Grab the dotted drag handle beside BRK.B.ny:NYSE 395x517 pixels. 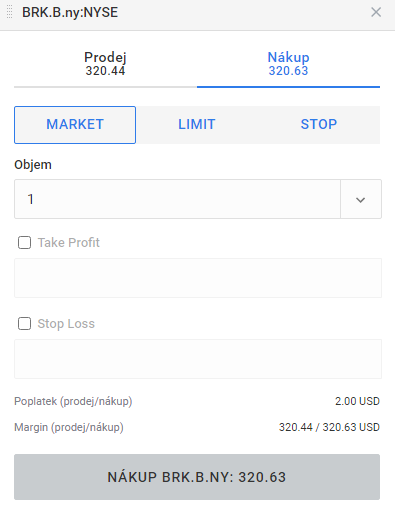tap(9, 12)
